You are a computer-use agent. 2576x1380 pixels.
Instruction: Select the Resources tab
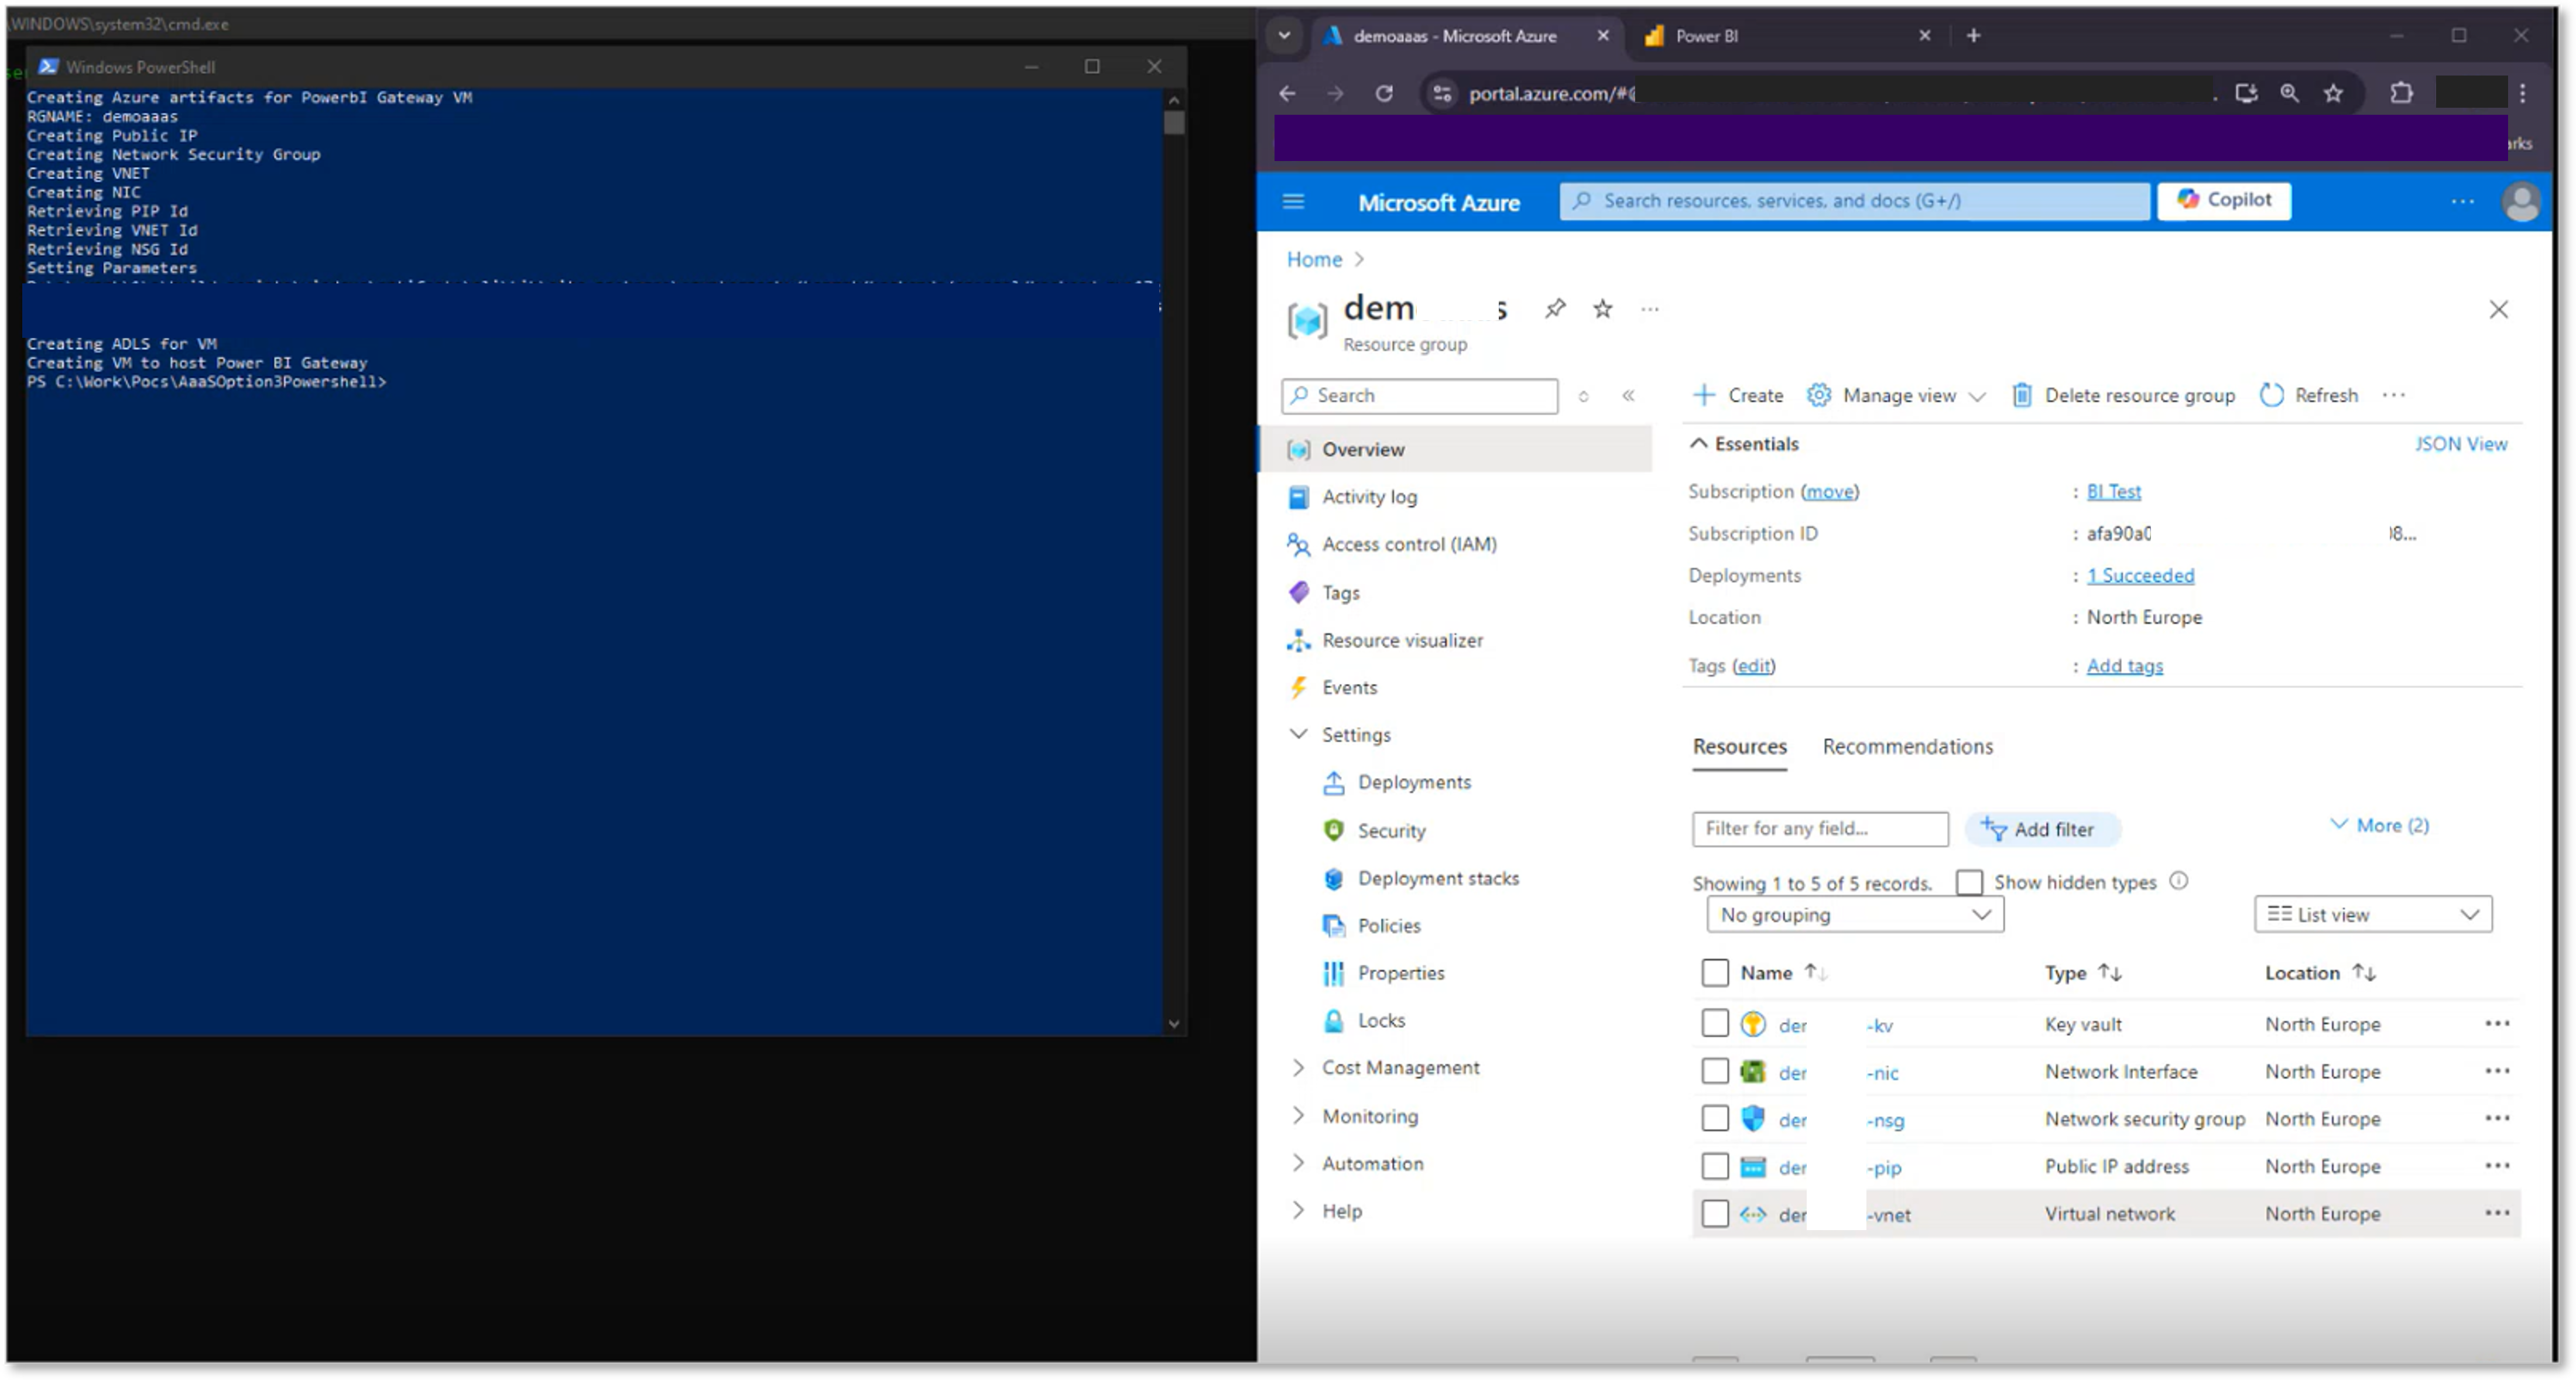pyautogui.click(x=1739, y=747)
